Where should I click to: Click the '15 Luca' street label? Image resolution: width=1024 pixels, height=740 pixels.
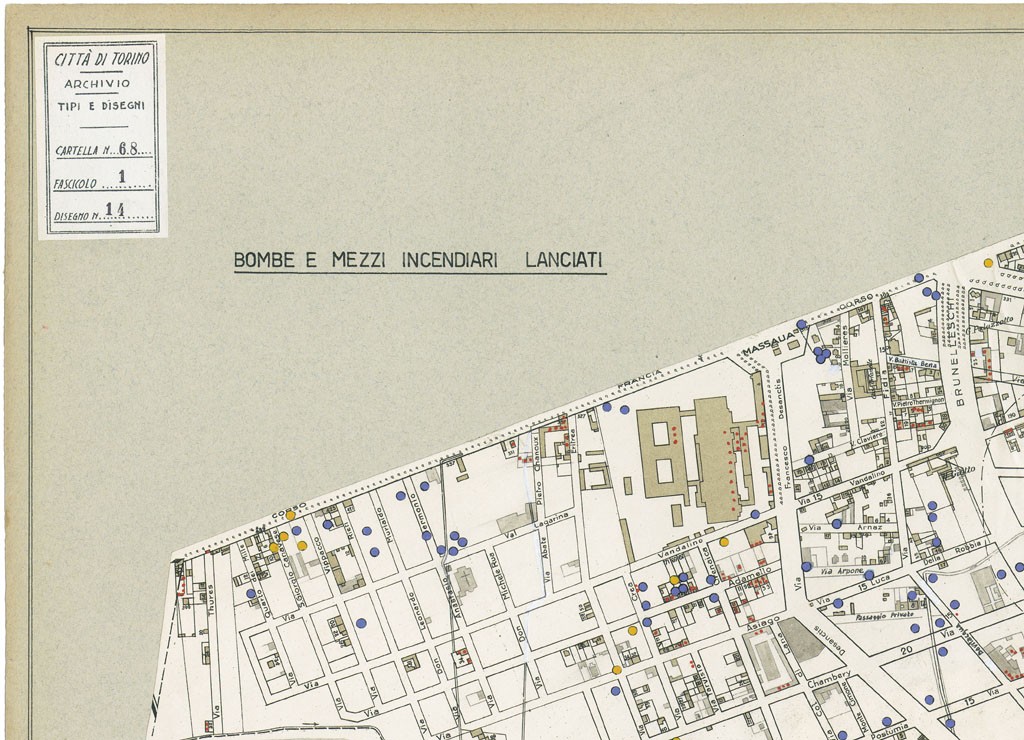[x=873, y=582]
